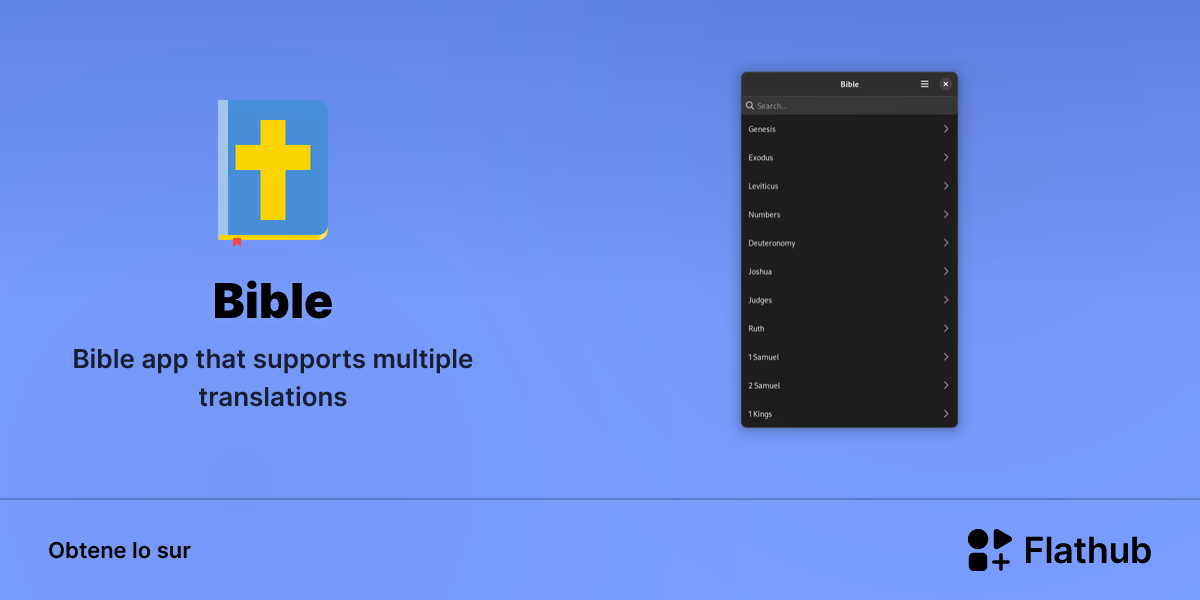1200x600 pixels.
Task: Expand Deuteronomy chevron
Action: tap(946, 243)
